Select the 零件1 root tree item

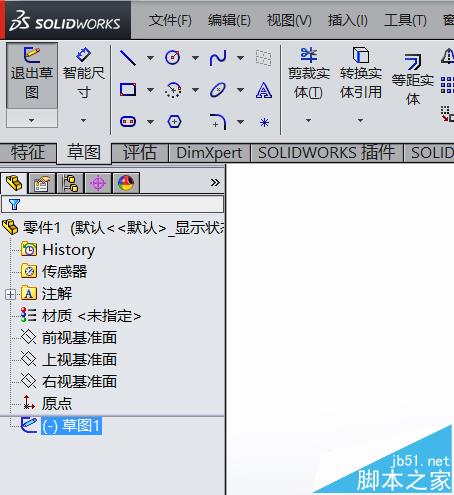[x=113, y=228]
